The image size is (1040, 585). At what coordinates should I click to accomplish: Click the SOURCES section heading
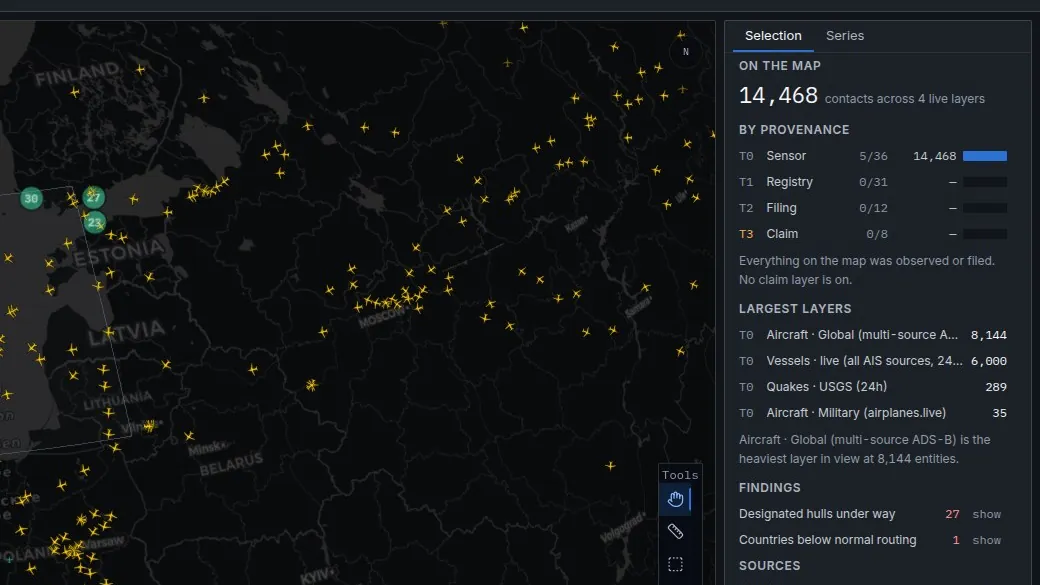tap(769, 566)
